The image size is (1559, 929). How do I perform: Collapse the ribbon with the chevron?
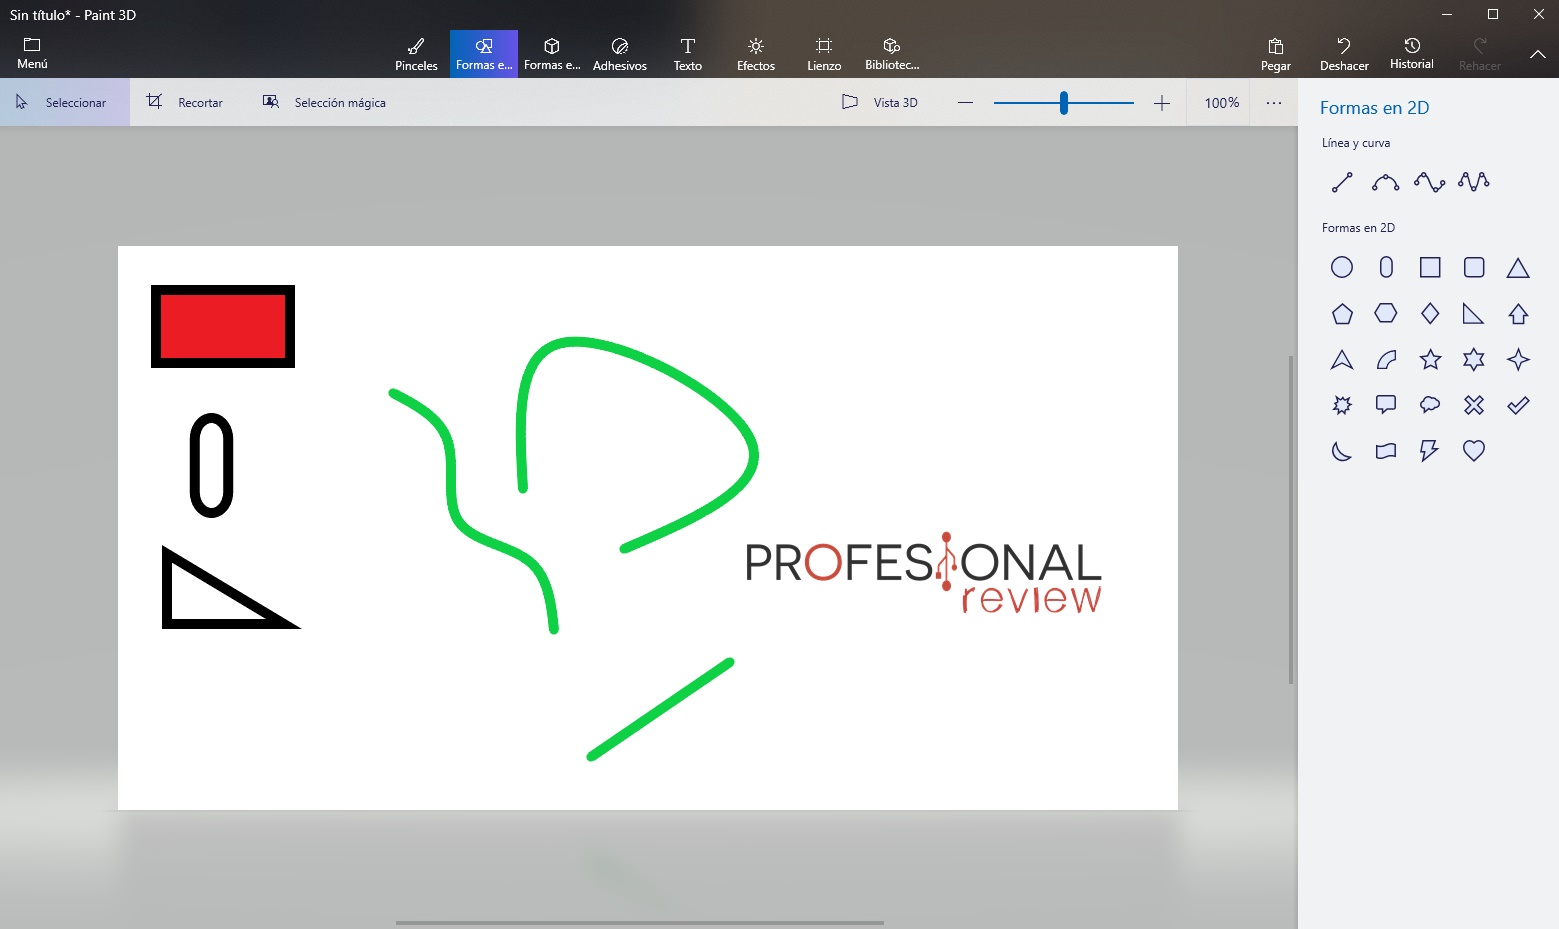1538,53
